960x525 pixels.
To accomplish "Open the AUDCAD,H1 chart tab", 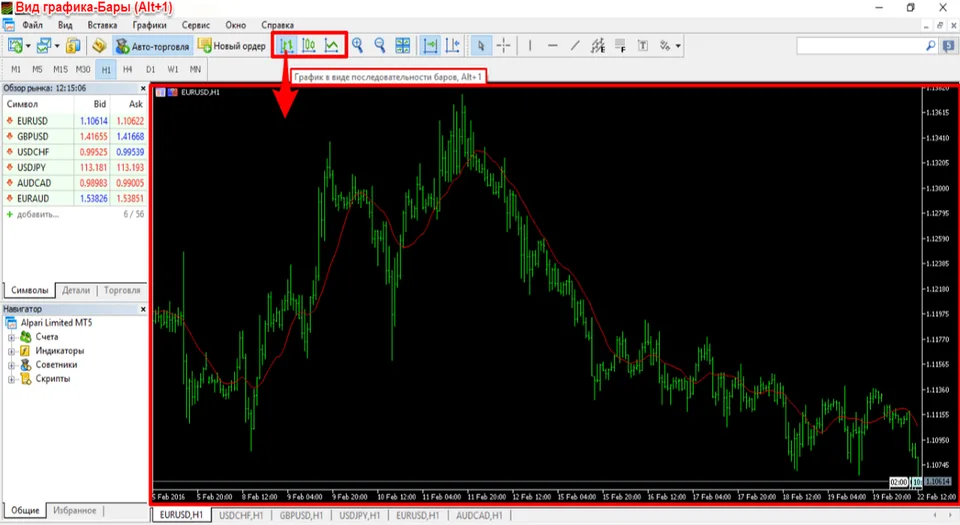I will point(479,515).
